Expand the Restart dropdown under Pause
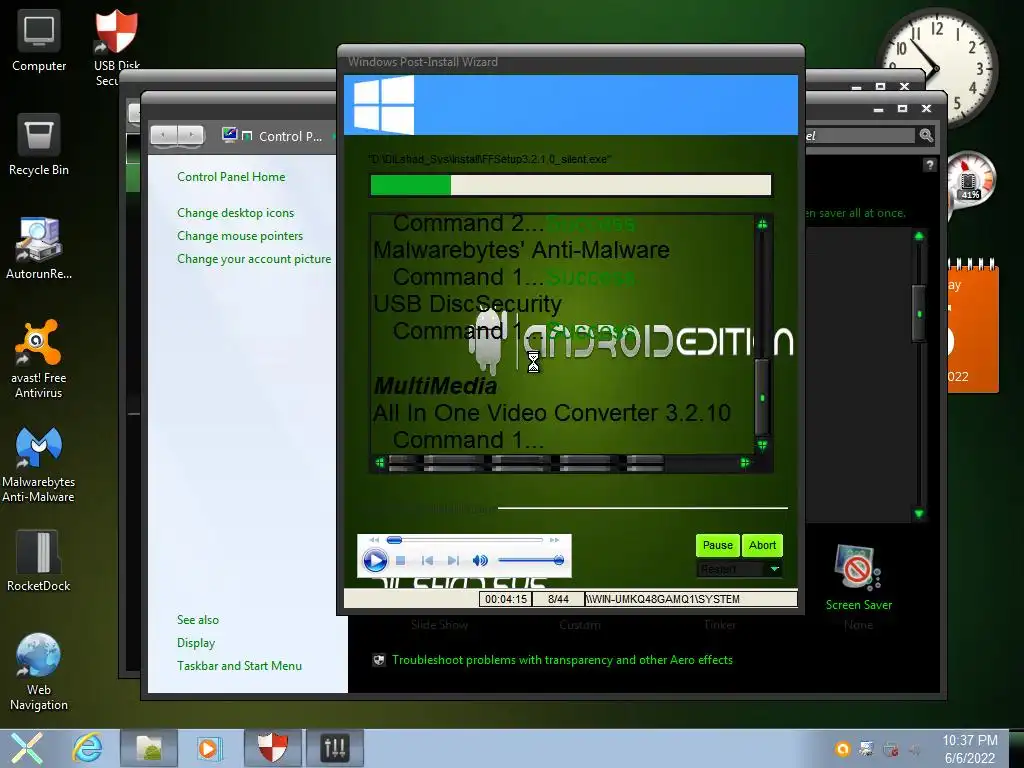Screen dimensions: 1024x768 click(x=774, y=569)
